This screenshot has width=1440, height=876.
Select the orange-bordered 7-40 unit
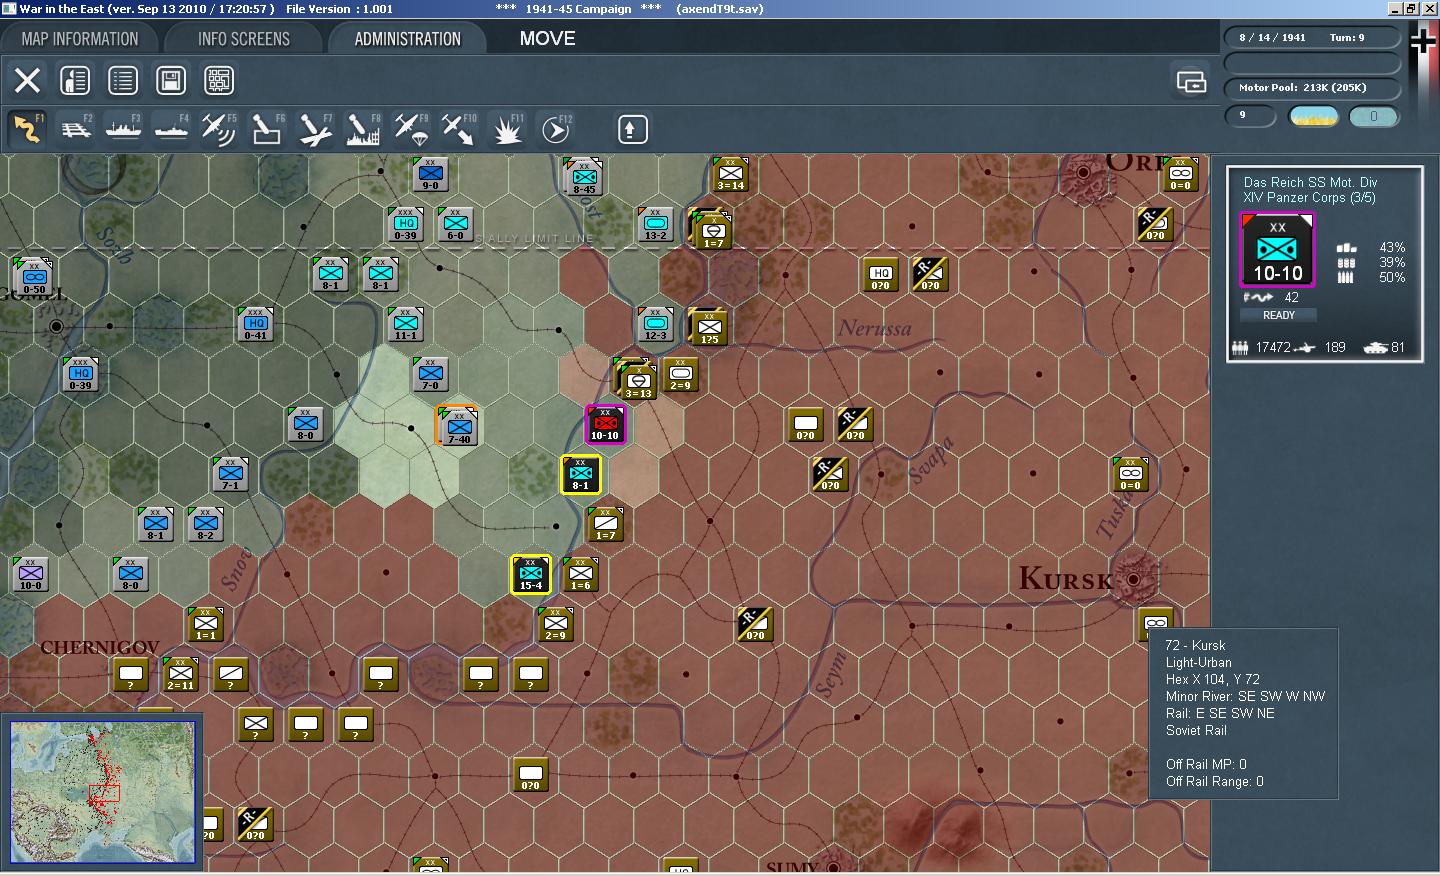pyautogui.click(x=458, y=426)
